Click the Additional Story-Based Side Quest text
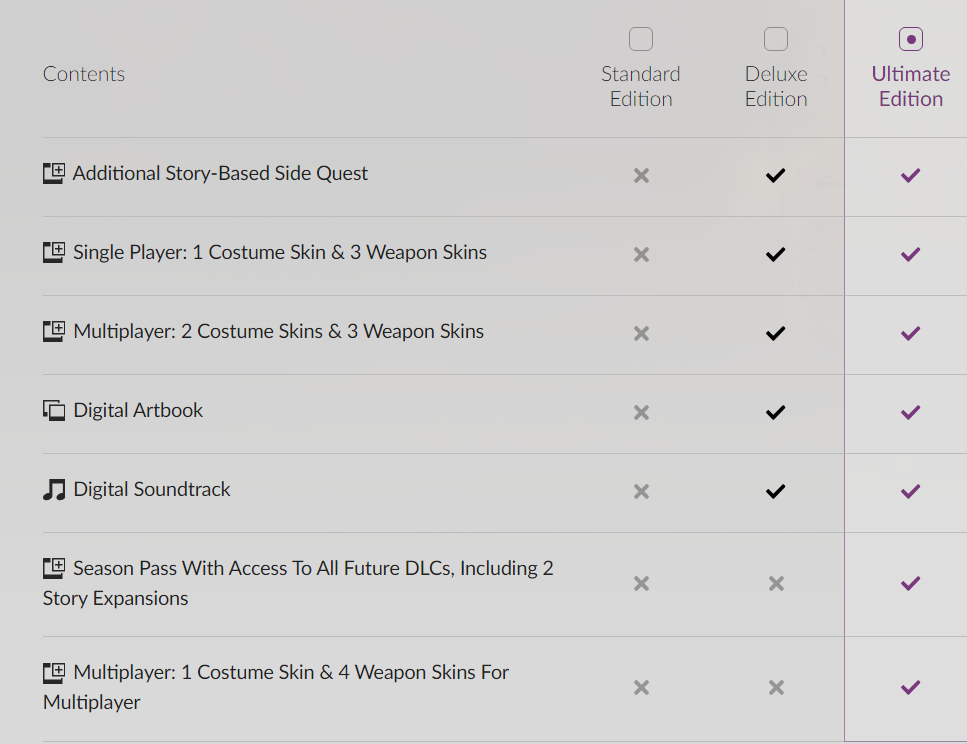967x744 pixels. 220,173
